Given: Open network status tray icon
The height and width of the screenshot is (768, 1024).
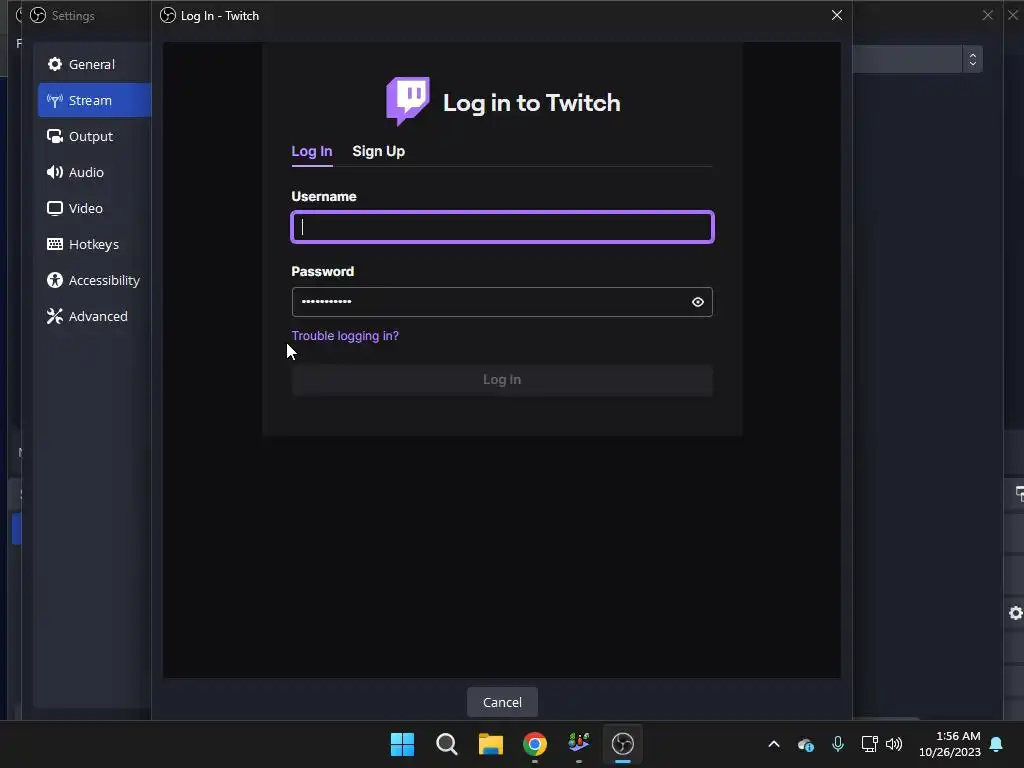Looking at the screenshot, I should tap(869, 744).
